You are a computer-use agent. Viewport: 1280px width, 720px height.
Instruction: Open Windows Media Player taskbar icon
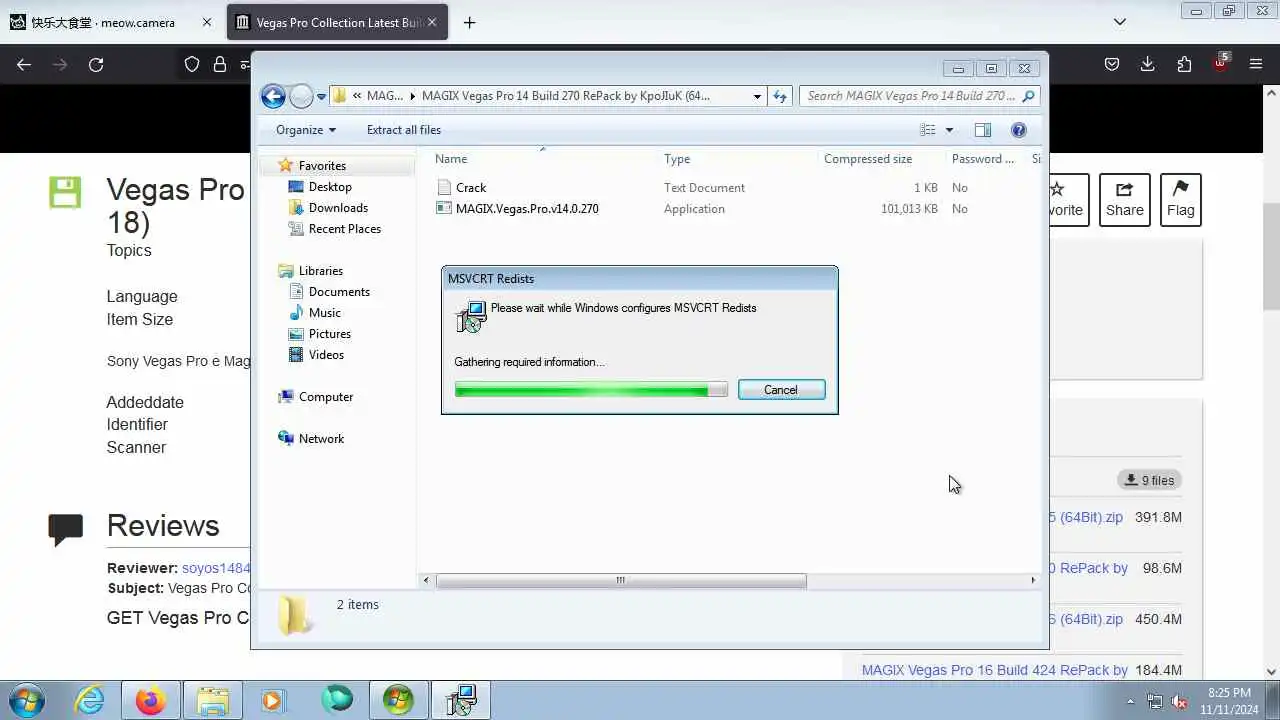click(272, 700)
